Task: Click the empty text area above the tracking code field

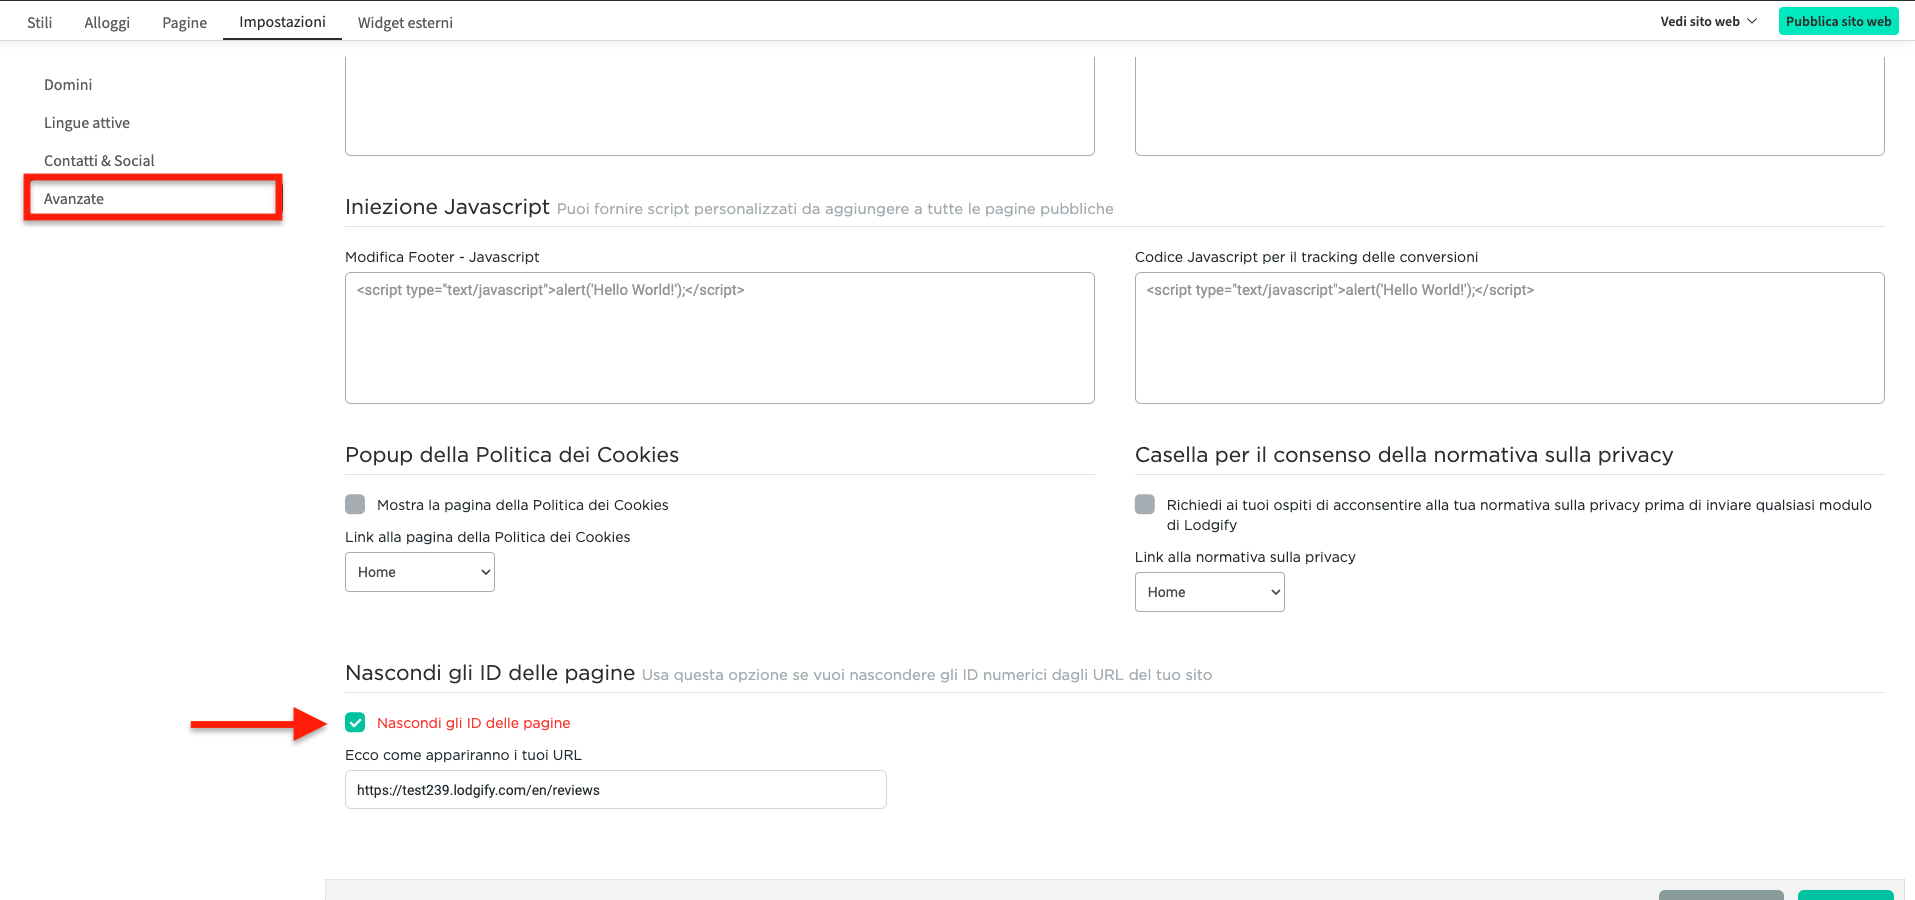Action: (1510, 106)
